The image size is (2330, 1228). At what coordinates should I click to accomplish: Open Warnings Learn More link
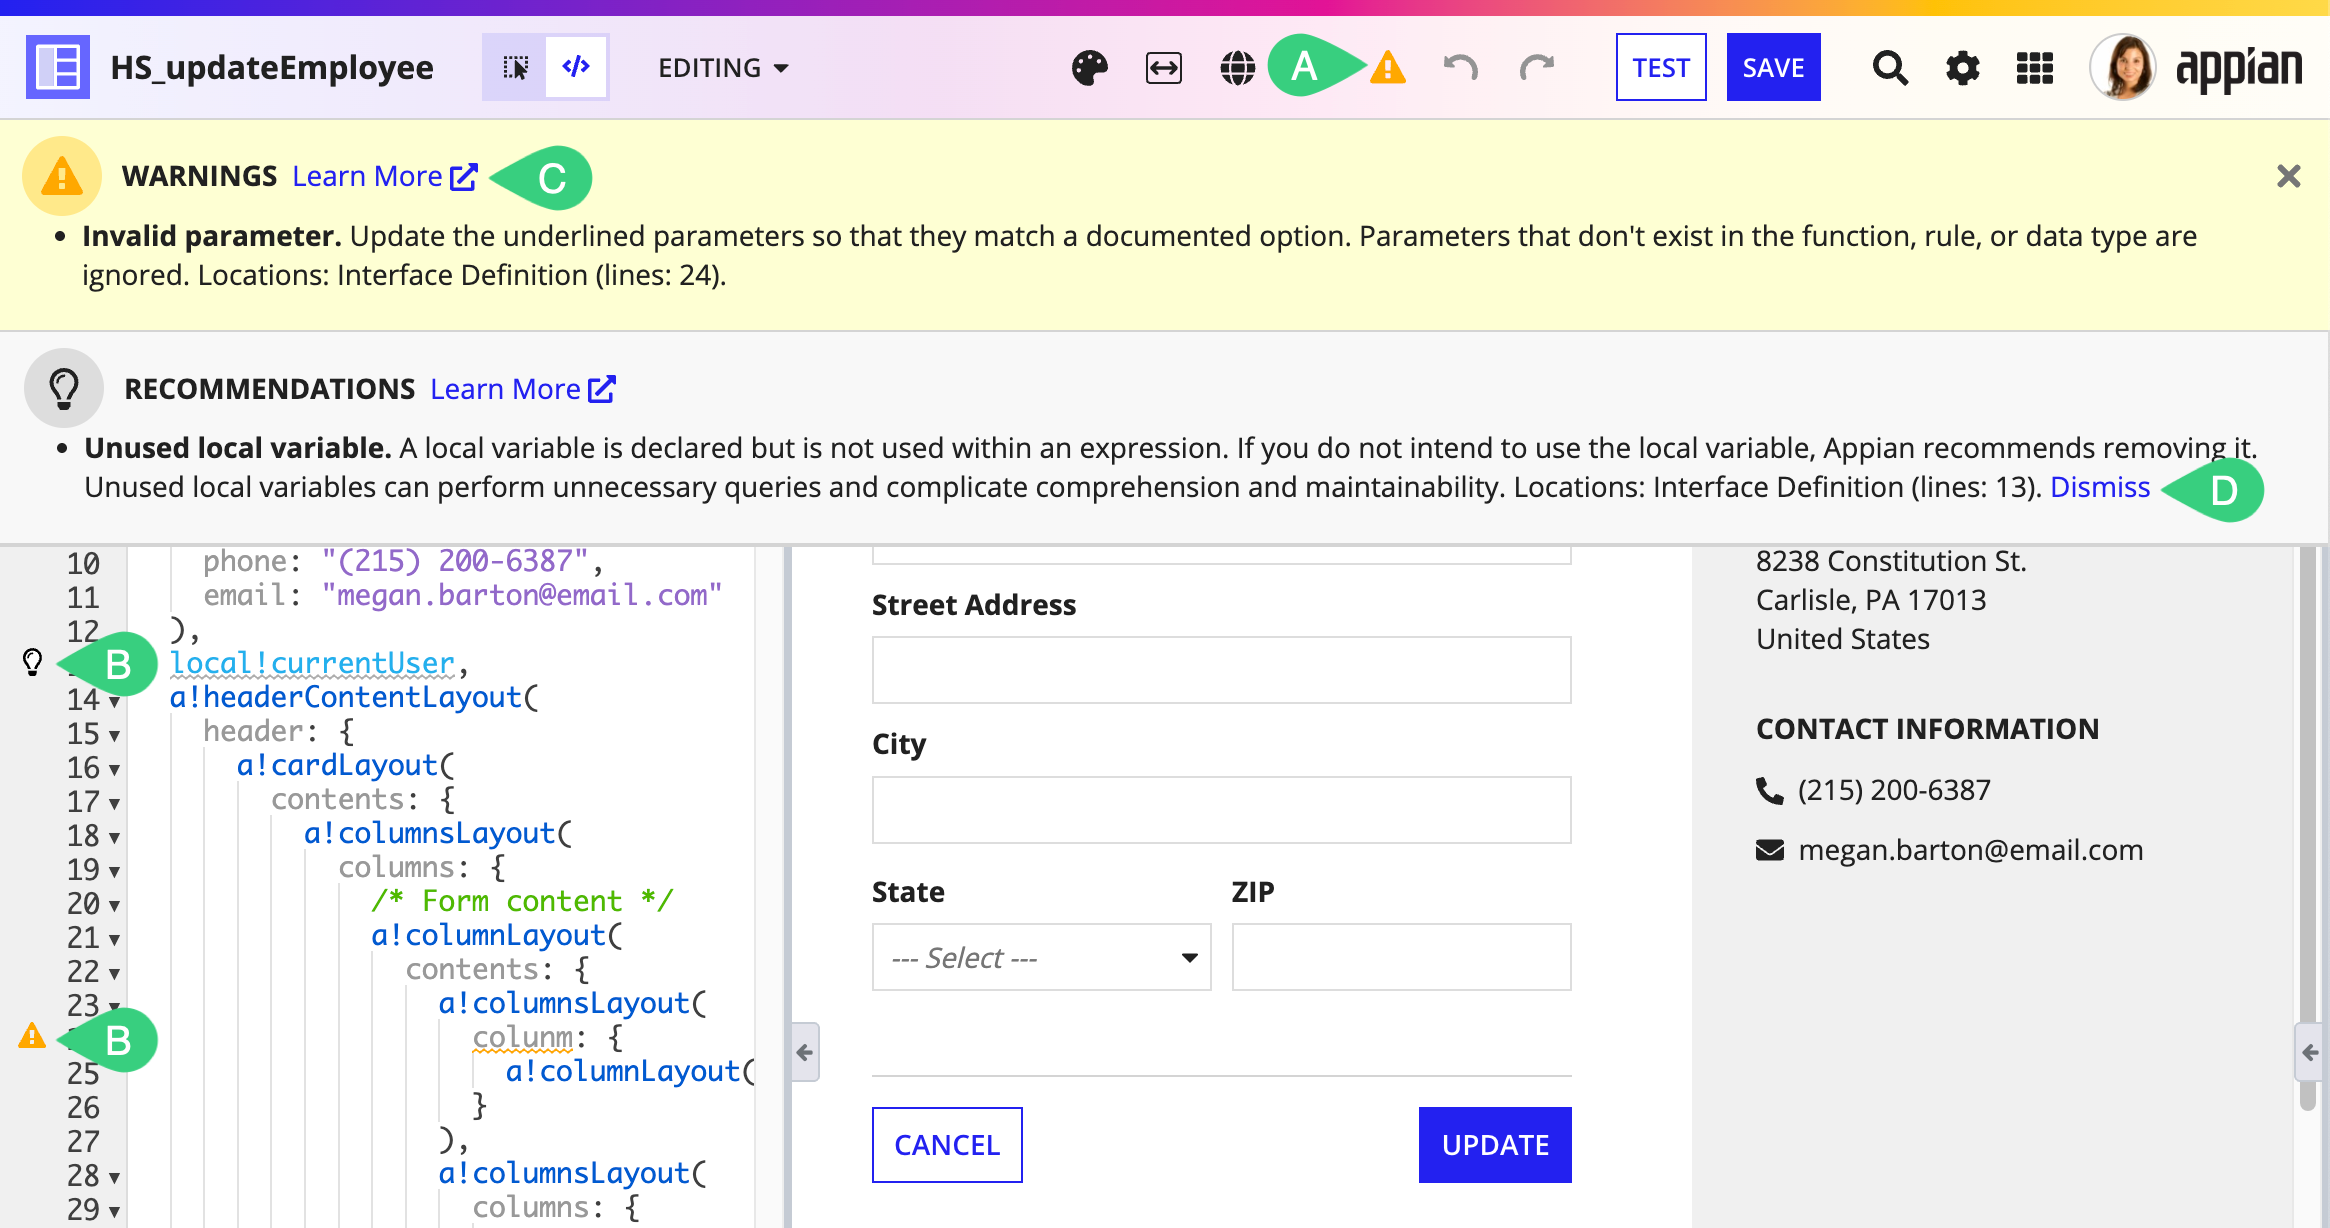(x=385, y=176)
